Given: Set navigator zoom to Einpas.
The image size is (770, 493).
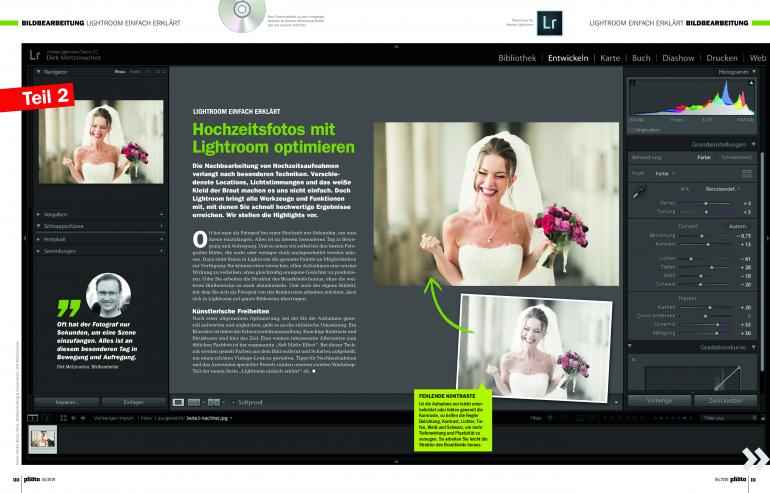Looking at the screenshot, I should (120, 72).
